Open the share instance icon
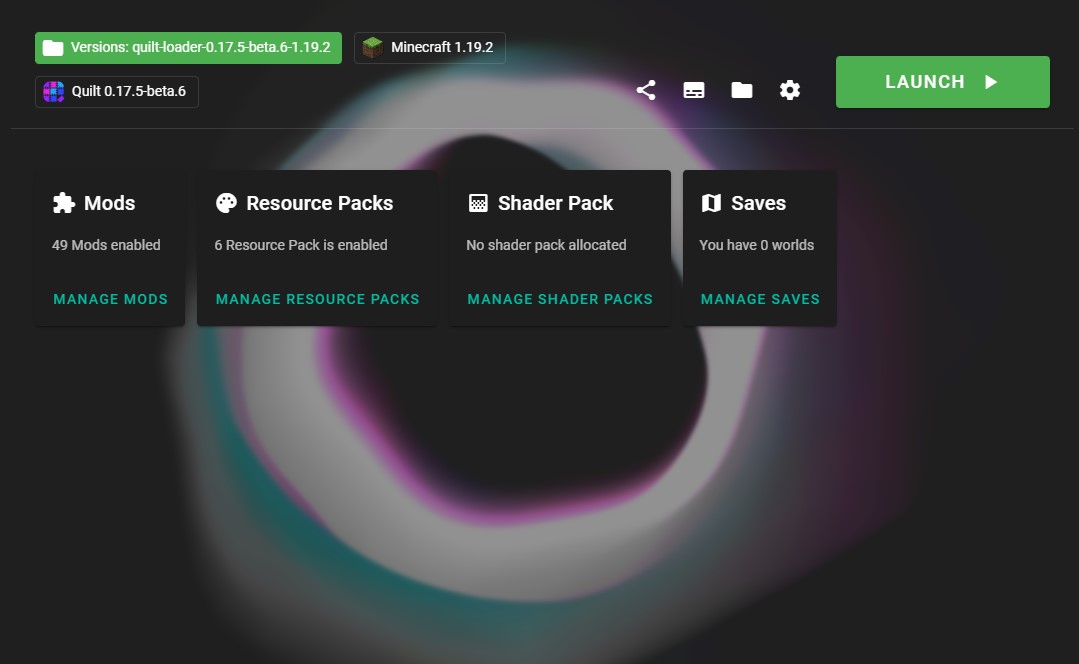The image size is (1079, 664). pyautogui.click(x=645, y=90)
